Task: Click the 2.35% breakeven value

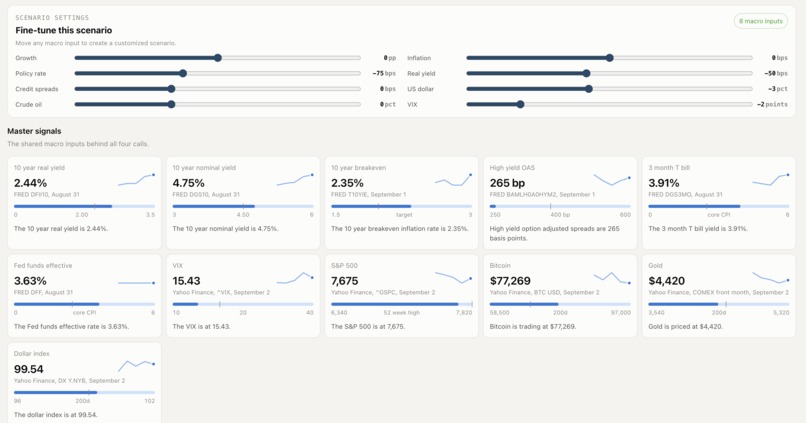Action: tap(347, 183)
